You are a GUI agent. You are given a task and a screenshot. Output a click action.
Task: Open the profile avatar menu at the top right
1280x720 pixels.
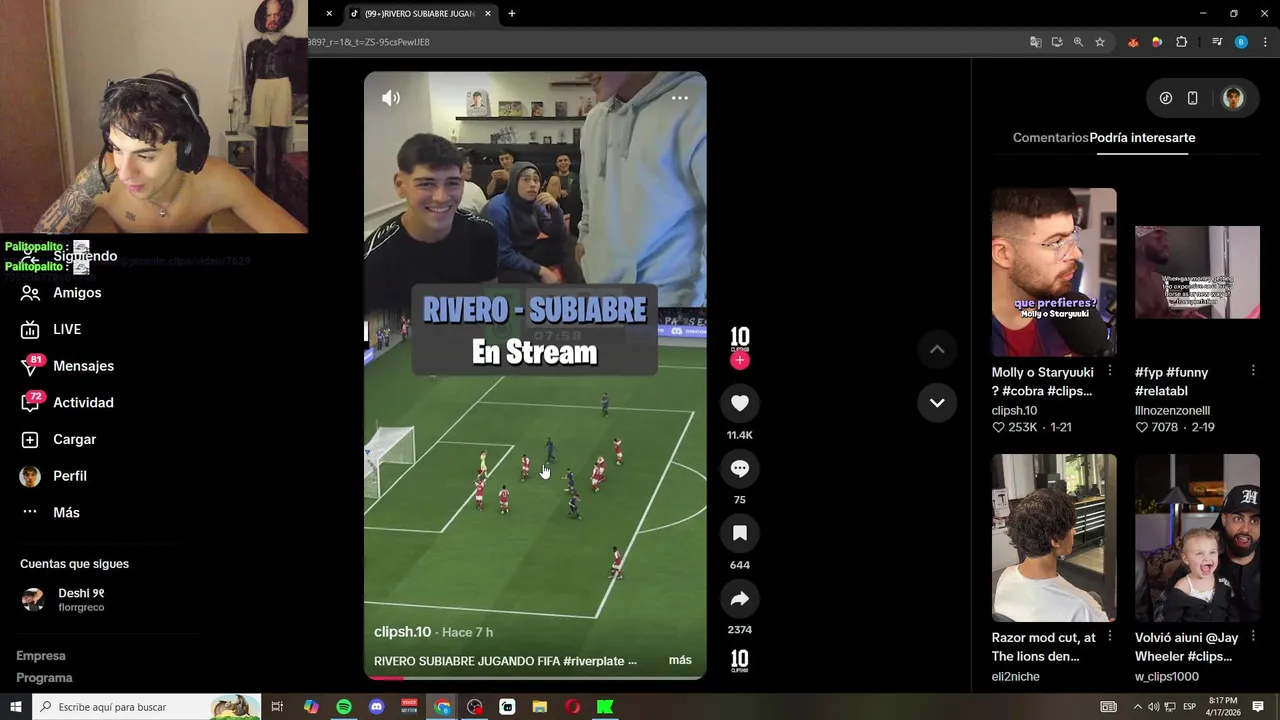tap(1233, 98)
